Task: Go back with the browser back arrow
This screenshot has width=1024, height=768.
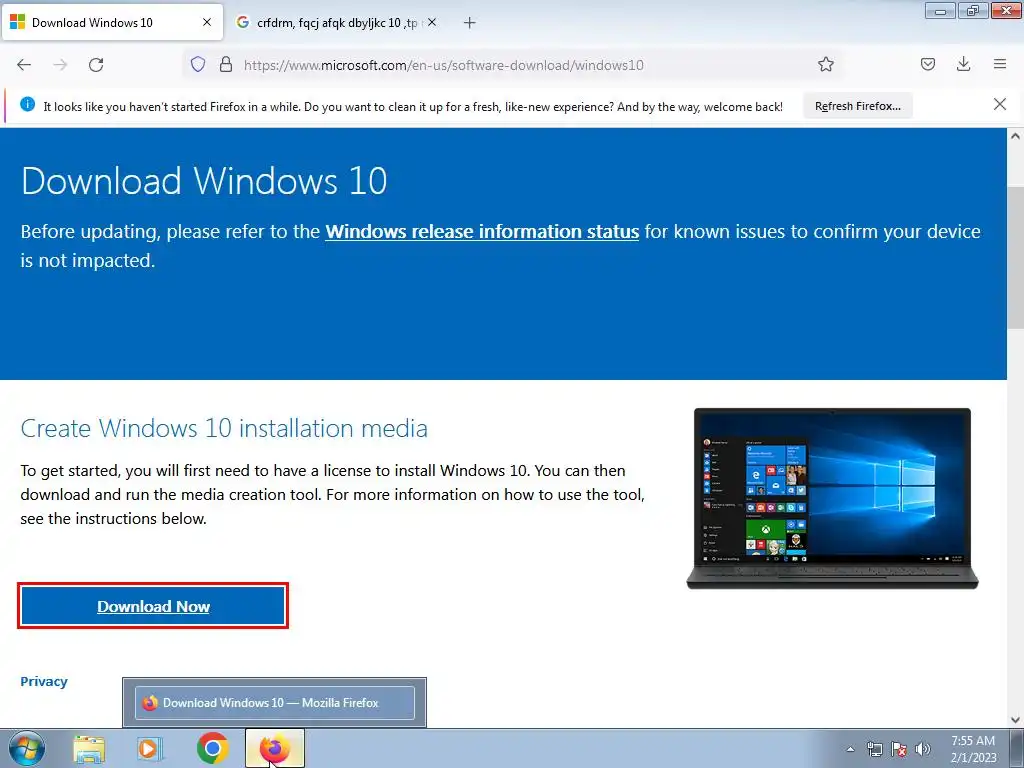Action: (24, 65)
